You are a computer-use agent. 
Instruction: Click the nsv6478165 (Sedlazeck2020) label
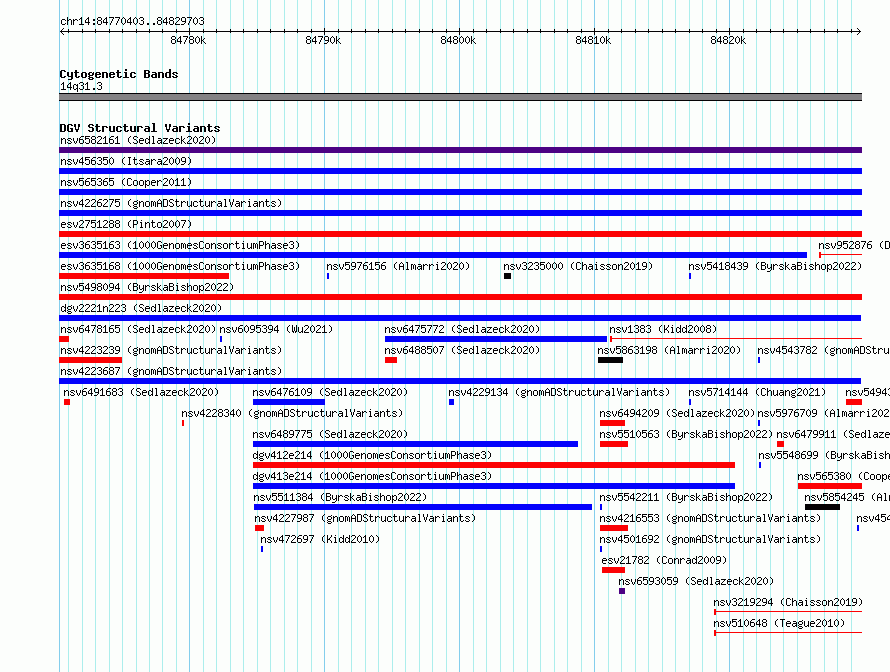138,329
